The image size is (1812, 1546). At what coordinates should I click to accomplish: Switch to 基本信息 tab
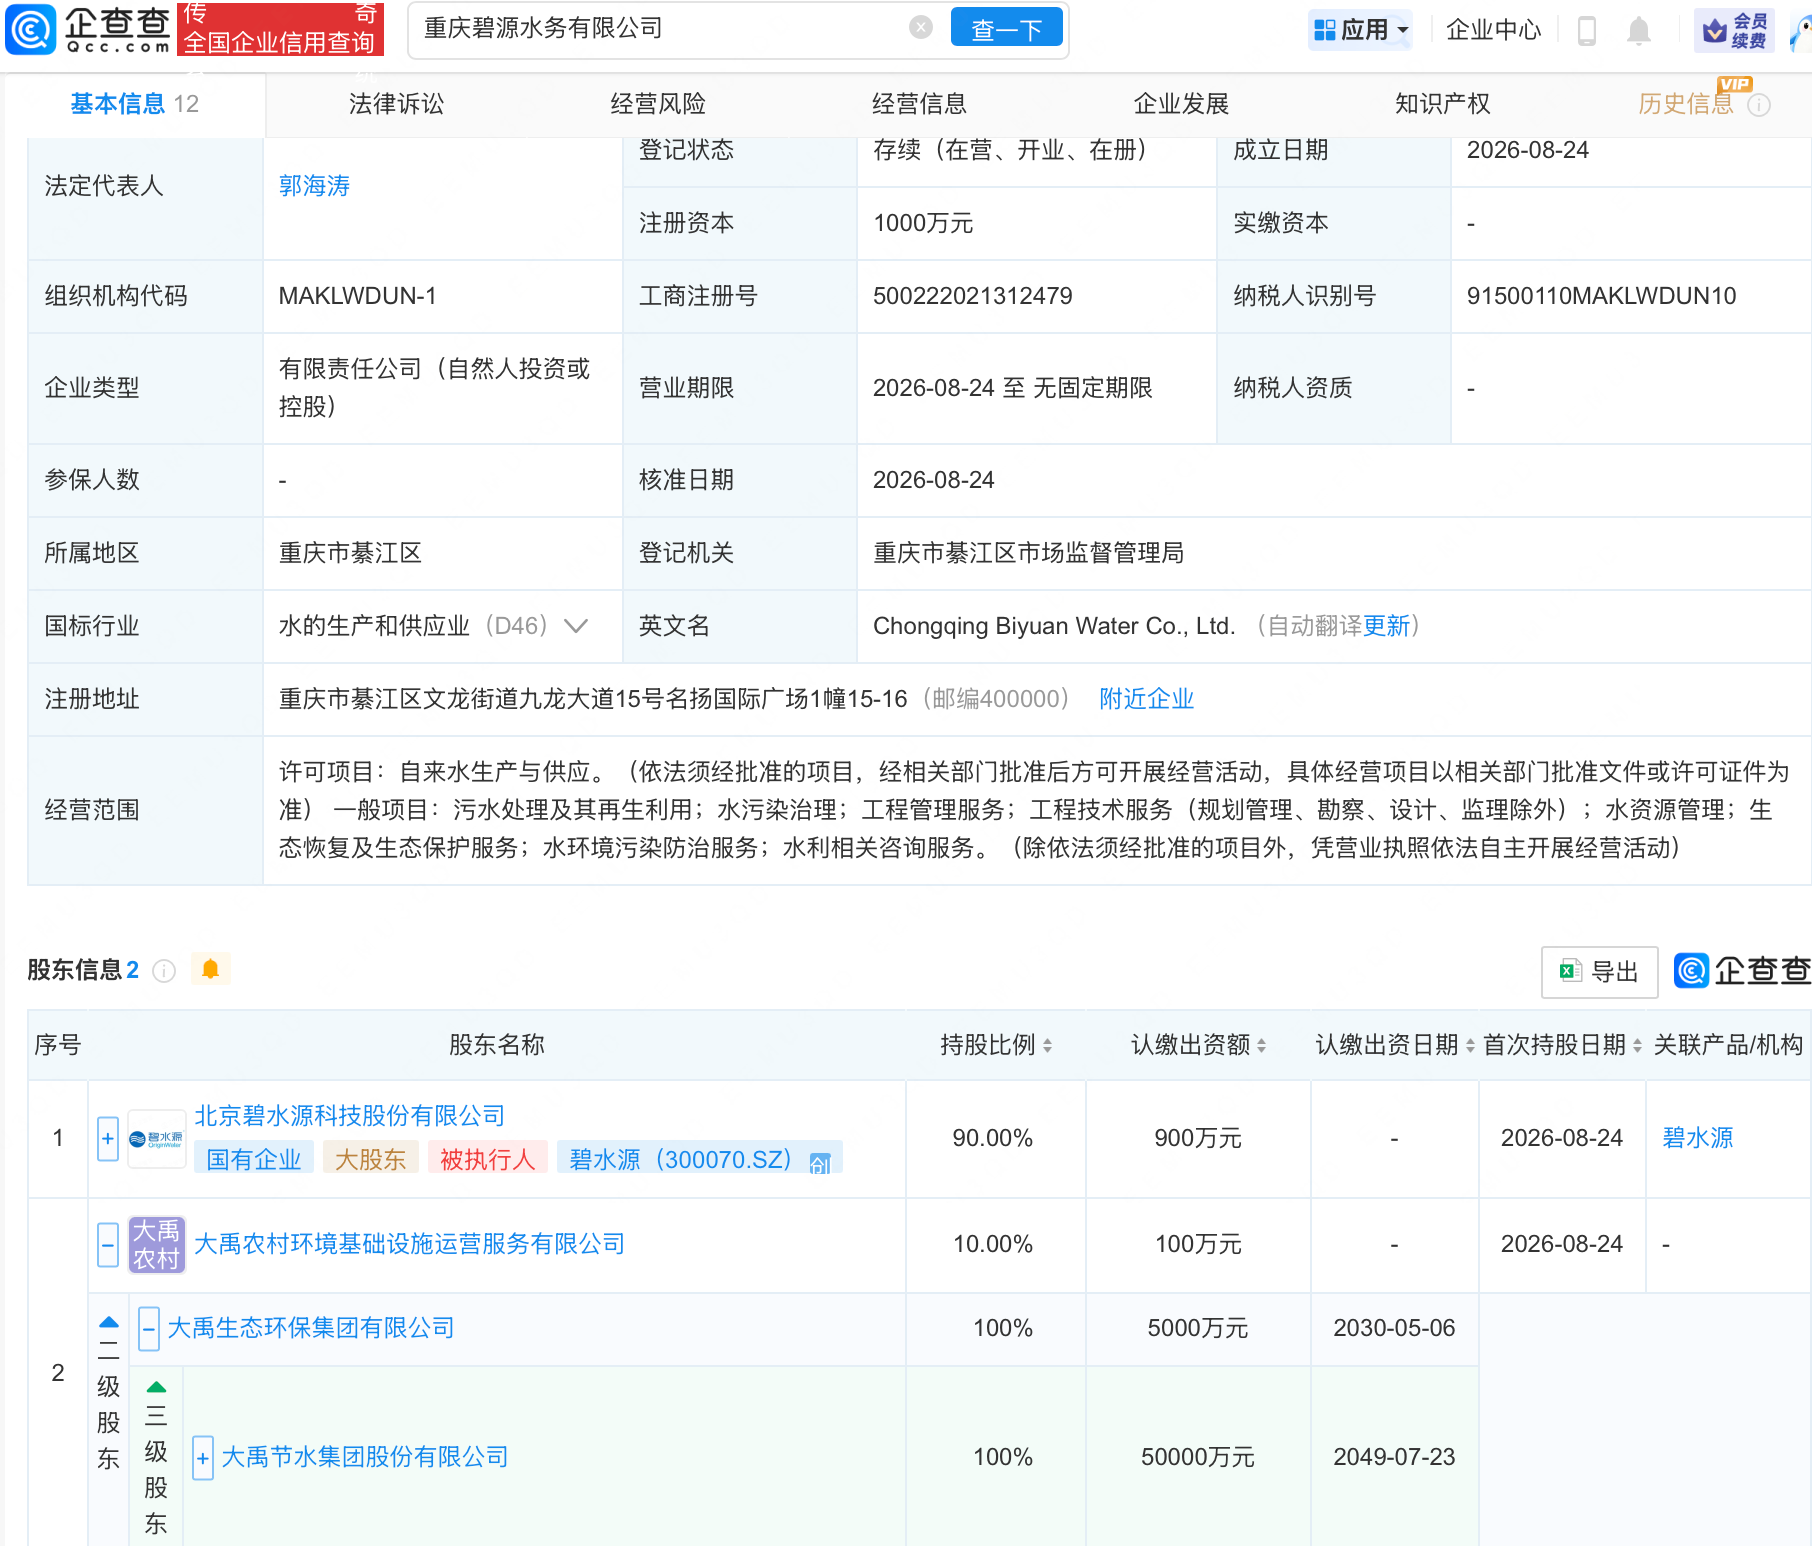point(134,104)
